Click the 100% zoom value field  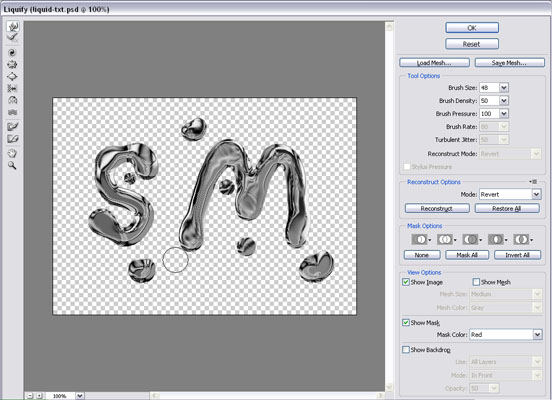60,396
